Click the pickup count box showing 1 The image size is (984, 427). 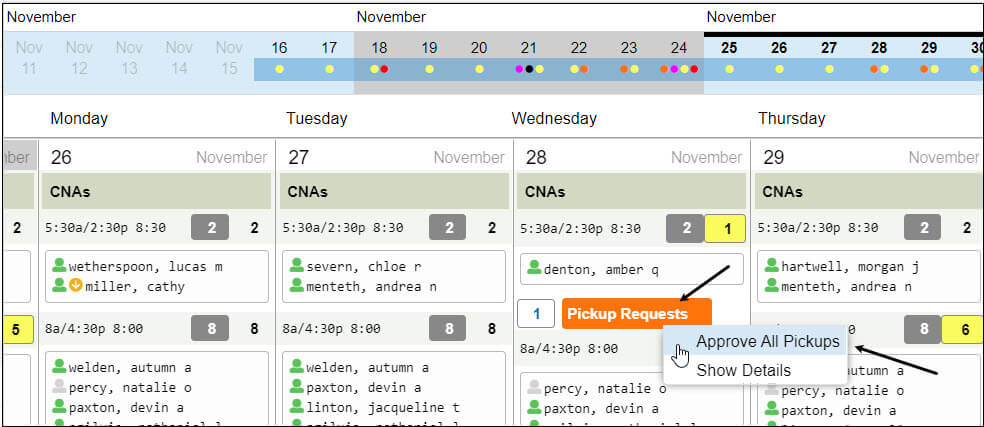coord(536,313)
